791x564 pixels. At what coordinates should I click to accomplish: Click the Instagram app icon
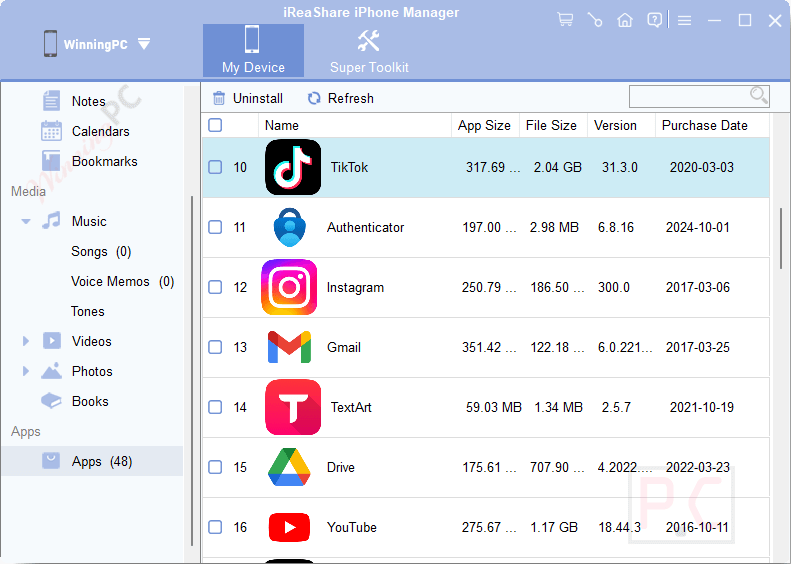click(x=289, y=287)
